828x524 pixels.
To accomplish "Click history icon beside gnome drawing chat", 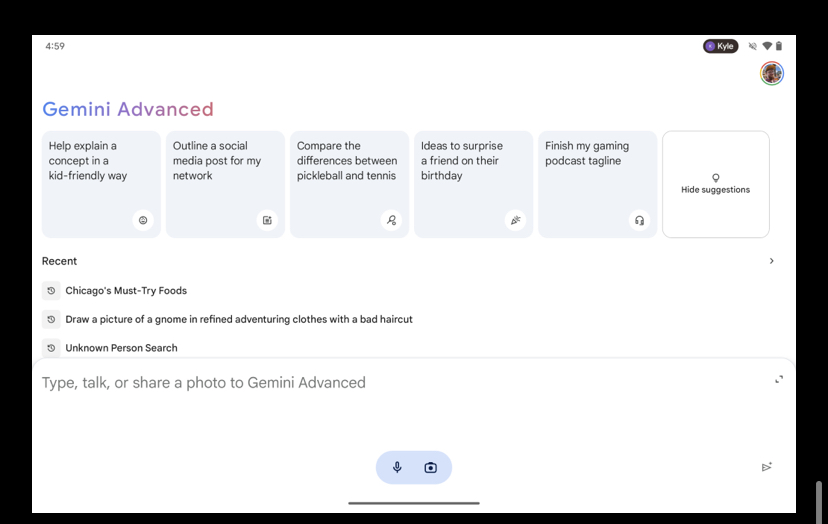I will pos(51,319).
